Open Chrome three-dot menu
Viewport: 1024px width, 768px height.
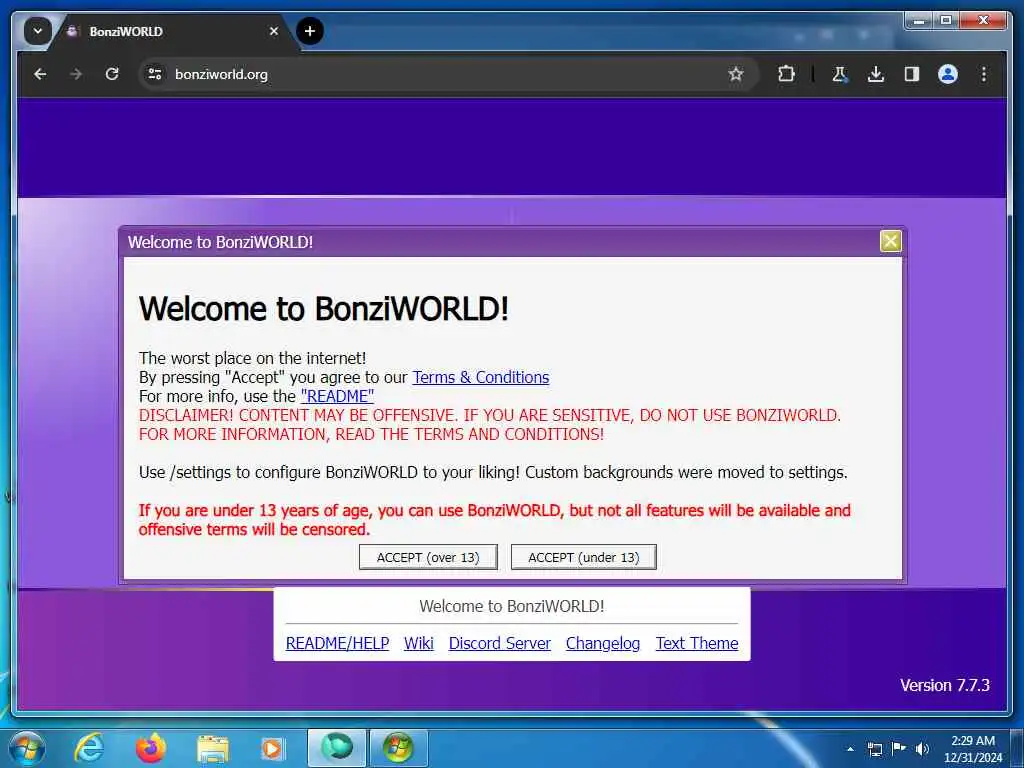[984, 74]
